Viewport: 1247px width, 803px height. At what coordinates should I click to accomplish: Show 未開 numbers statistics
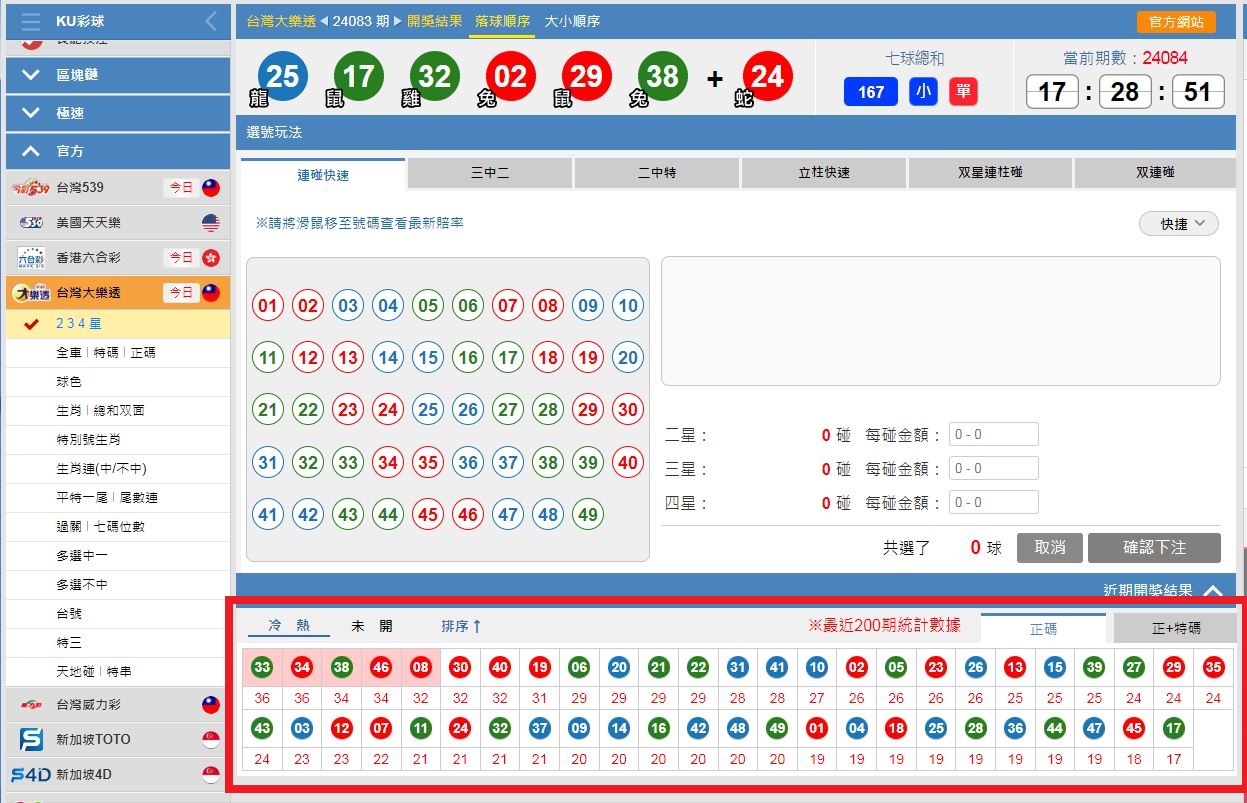pos(372,626)
